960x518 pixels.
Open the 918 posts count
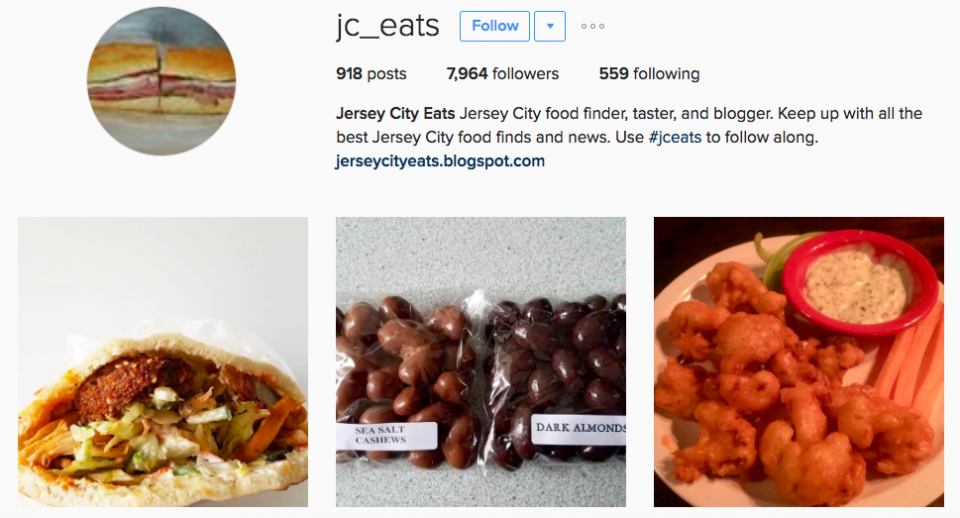[371, 74]
